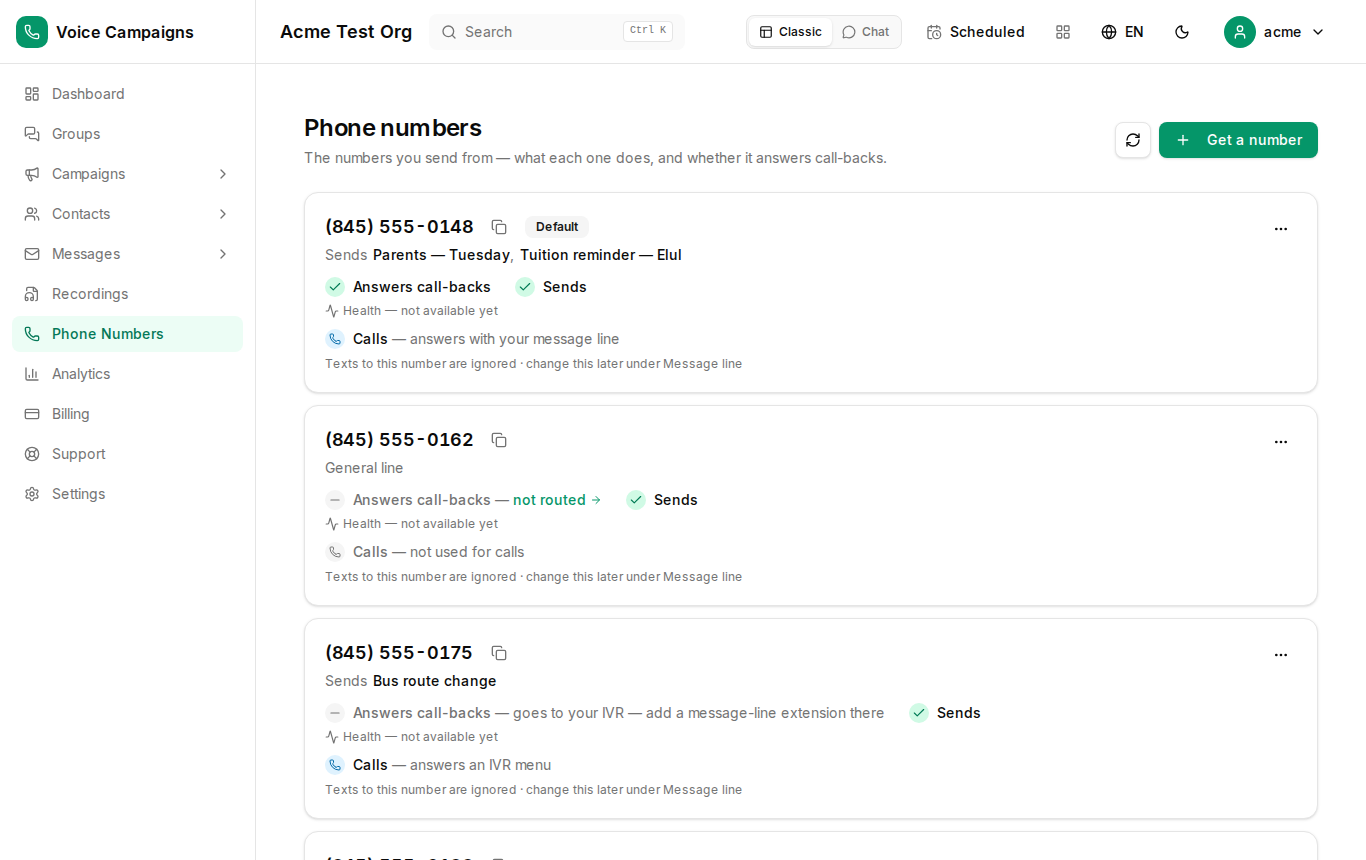Image resolution: width=1366 pixels, height=860 pixels.
Task: Switch to dark mode with moon icon
Action: point(1182,32)
